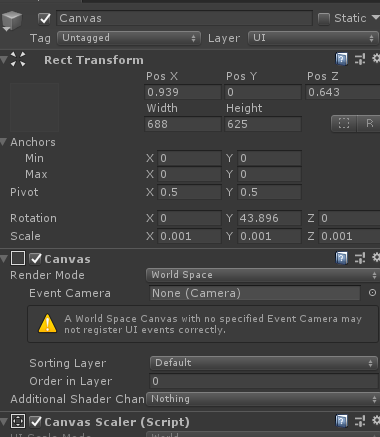Click the Sorting Layer label
The height and width of the screenshot is (437, 380).
click(x=68, y=363)
